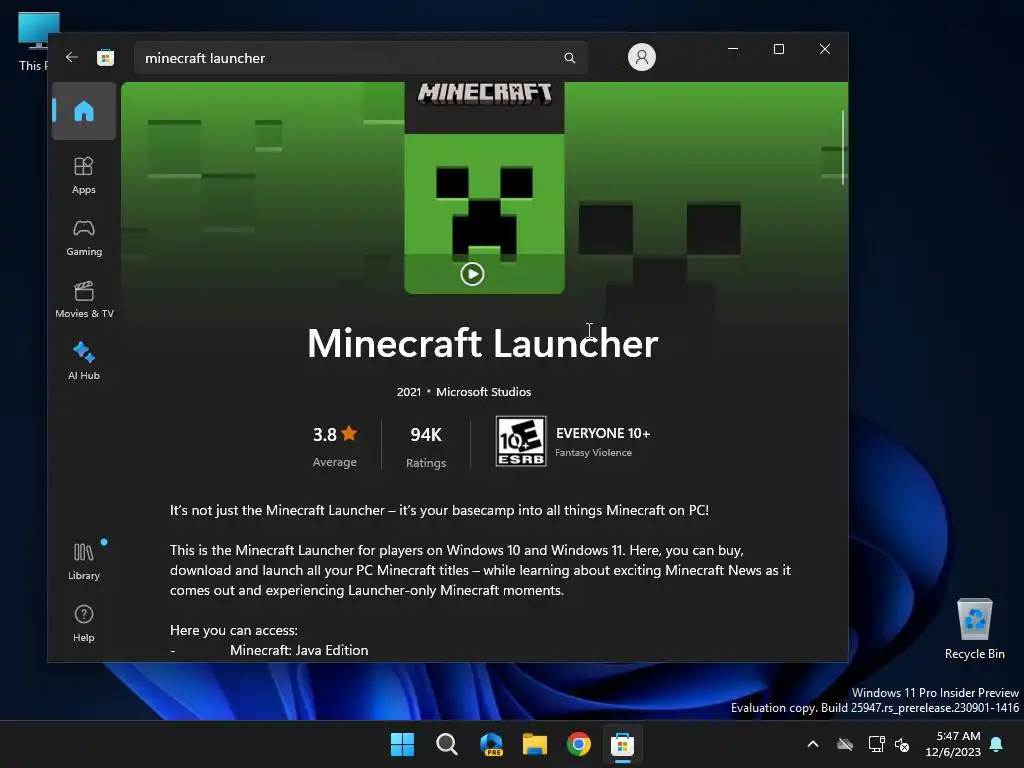The width and height of the screenshot is (1024, 768).
Task: Click the Store page vertical scrollbar
Action: (843, 148)
